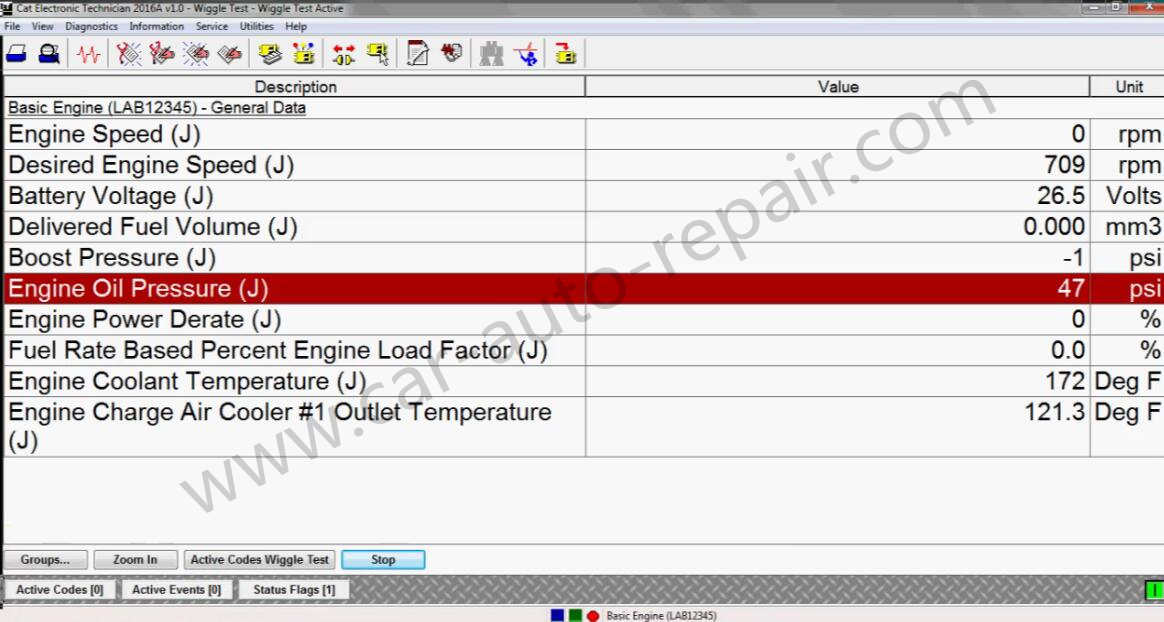
Task: Click Basic Engine (LAB12345) - General Data heading
Action: click(x=157, y=108)
